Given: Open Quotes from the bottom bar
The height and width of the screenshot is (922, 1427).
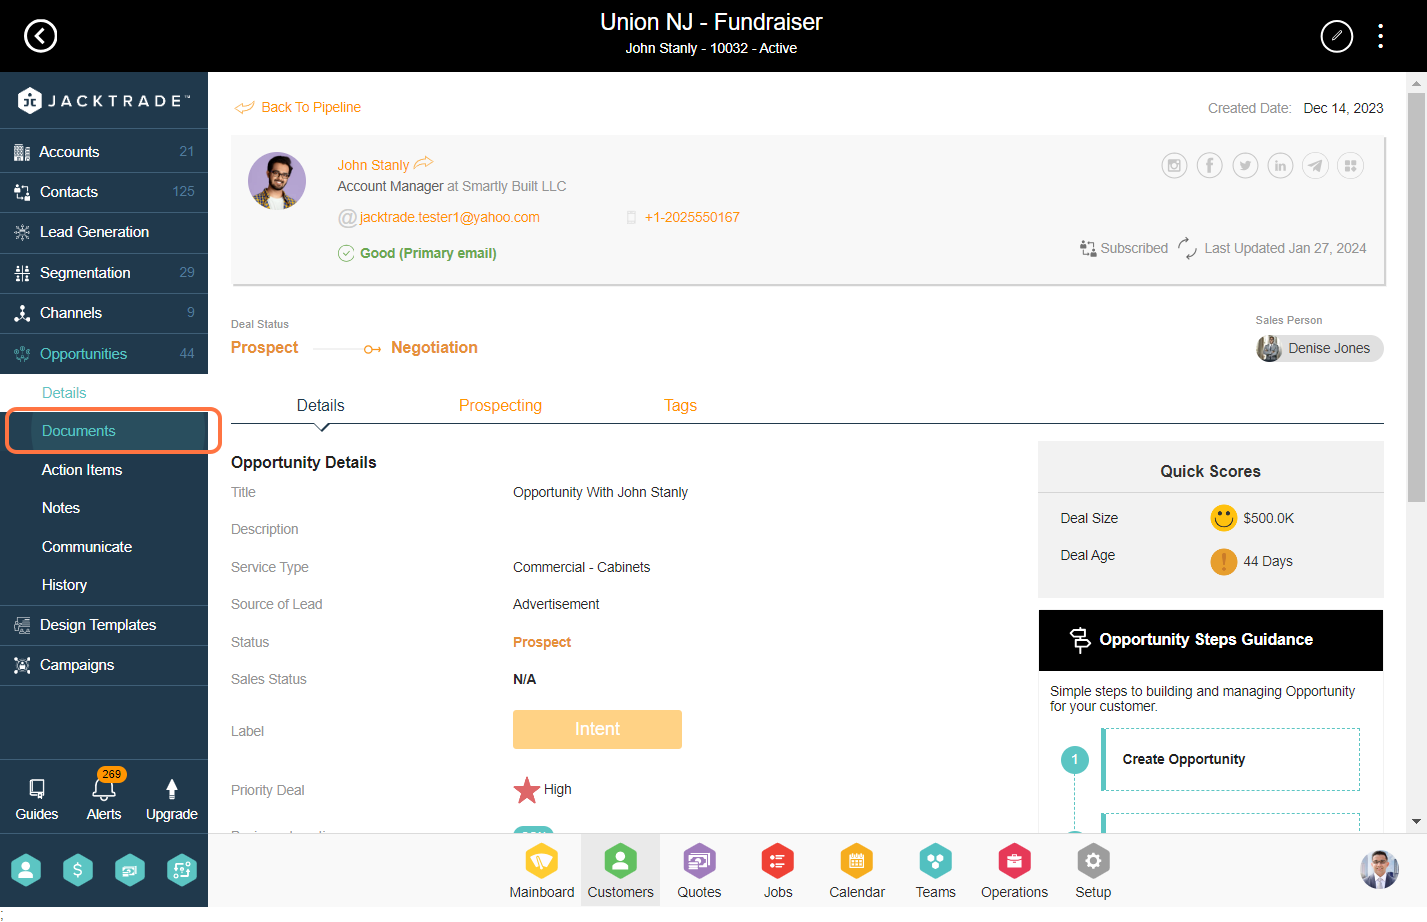Looking at the screenshot, I should point(699,871).
